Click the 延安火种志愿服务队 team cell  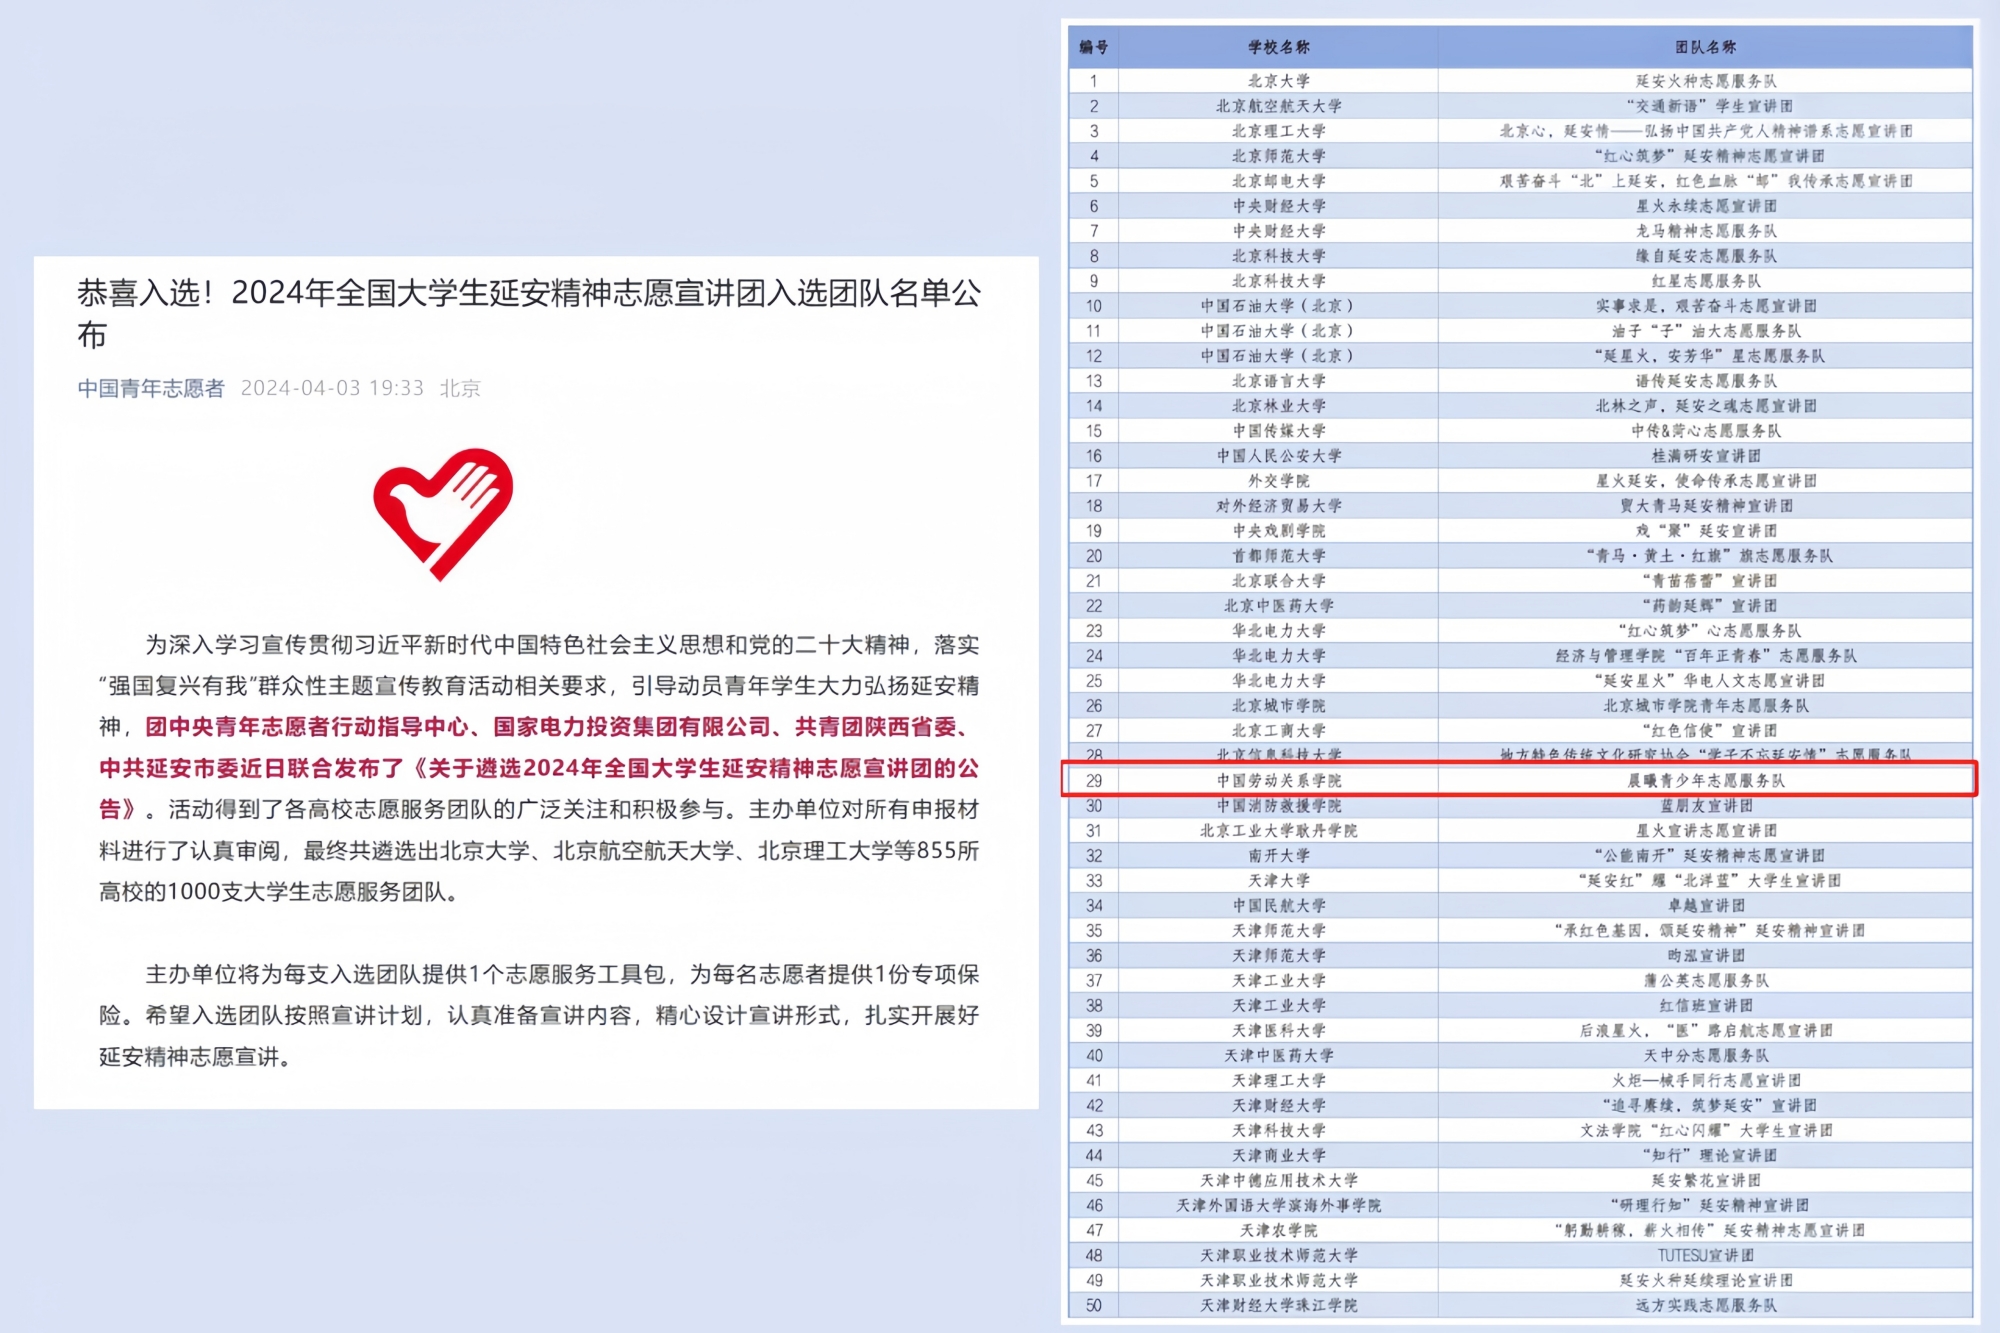[x=1705, y=81]
